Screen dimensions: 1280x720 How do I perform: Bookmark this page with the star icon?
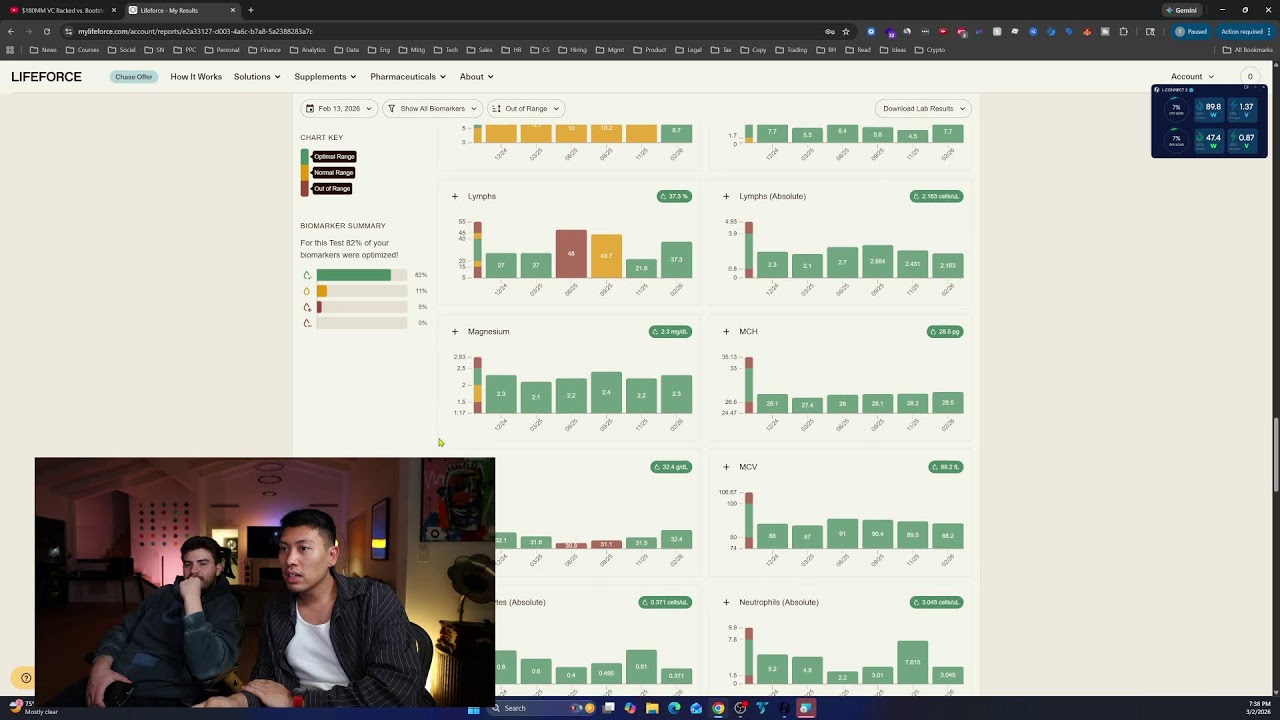click(846, 31)
